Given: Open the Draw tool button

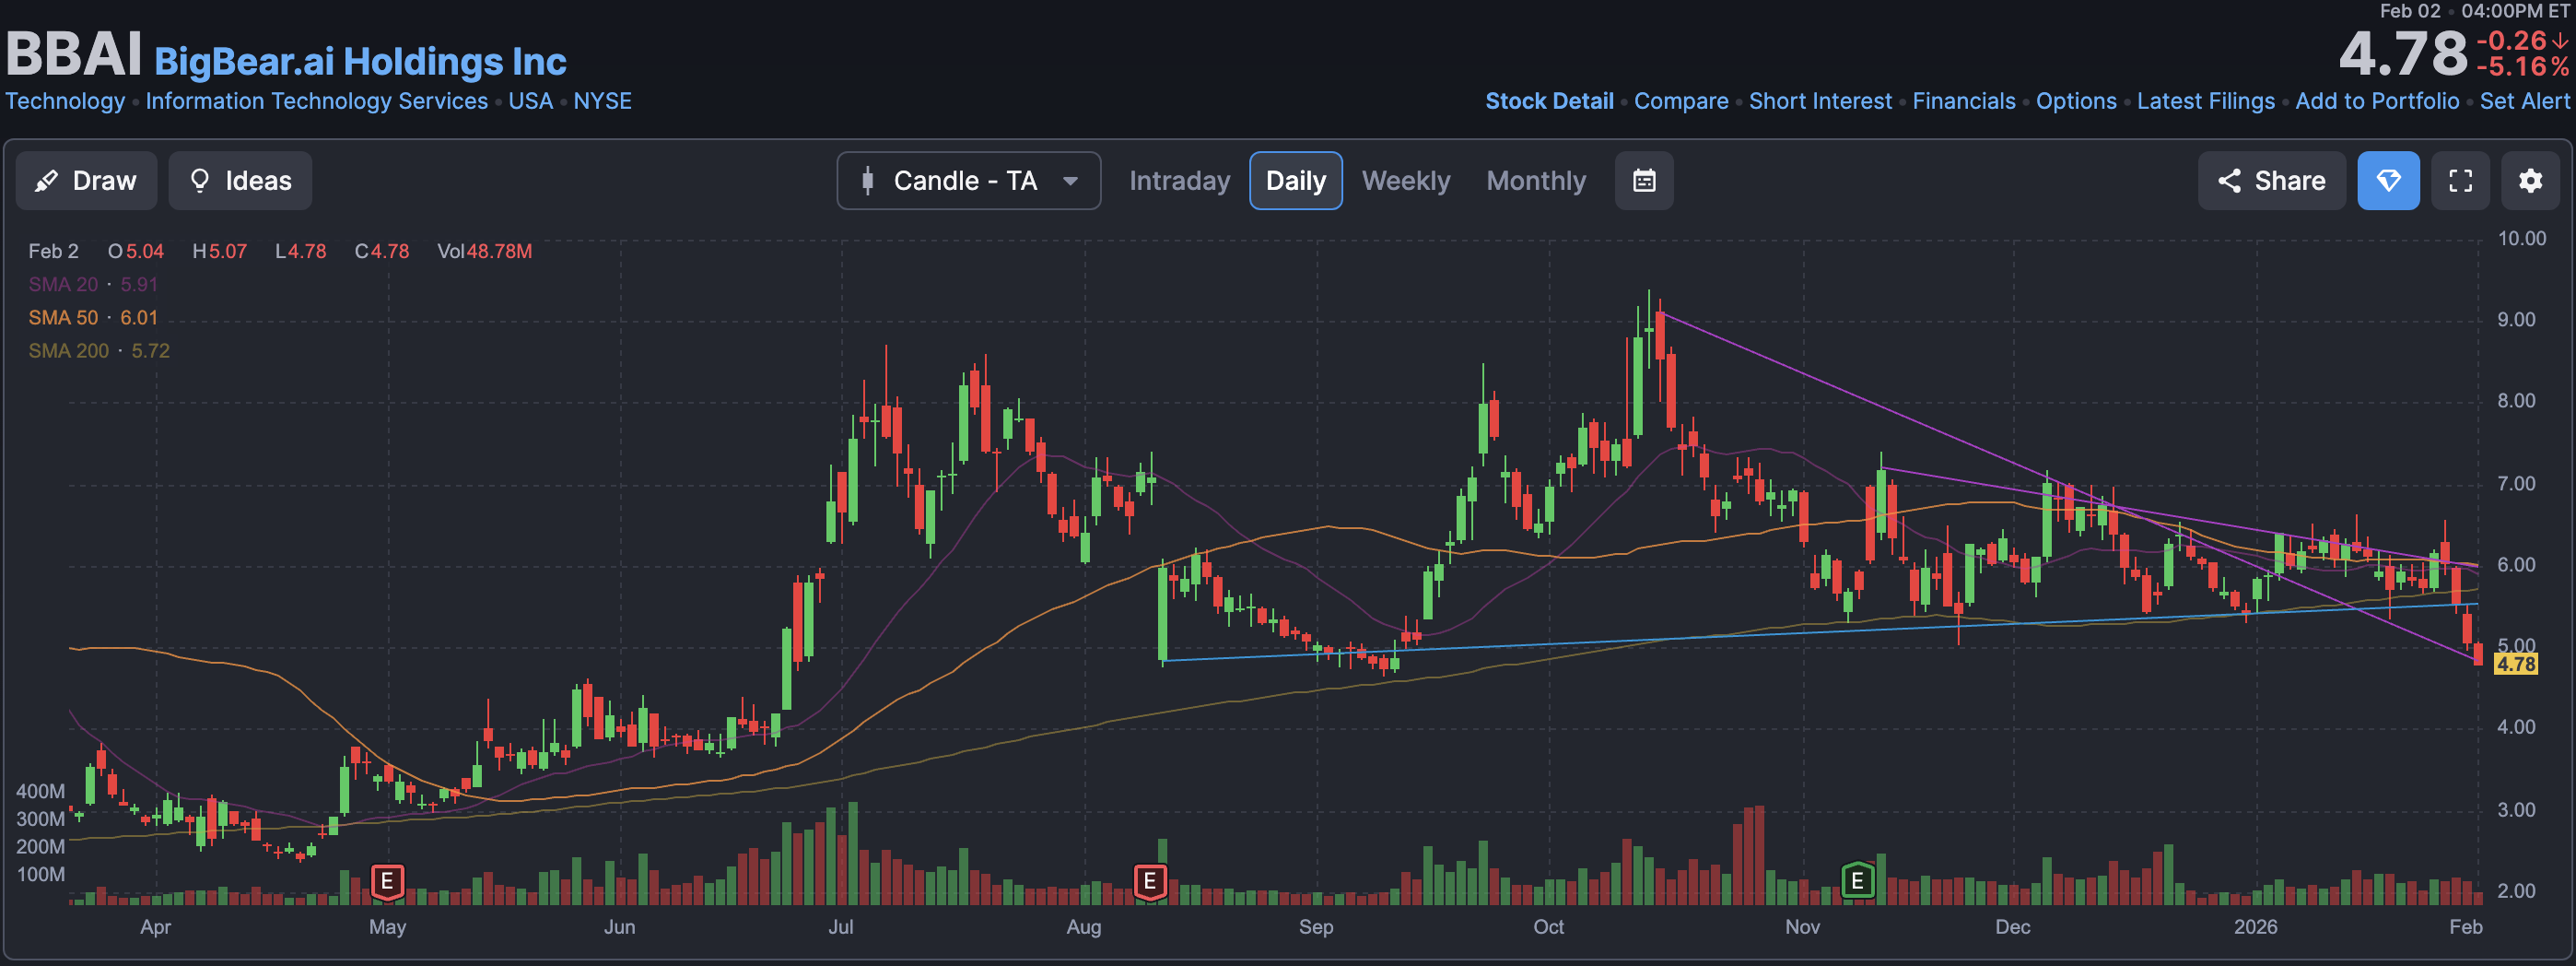Looking at the screenshot, I should (x=86, y=181).
